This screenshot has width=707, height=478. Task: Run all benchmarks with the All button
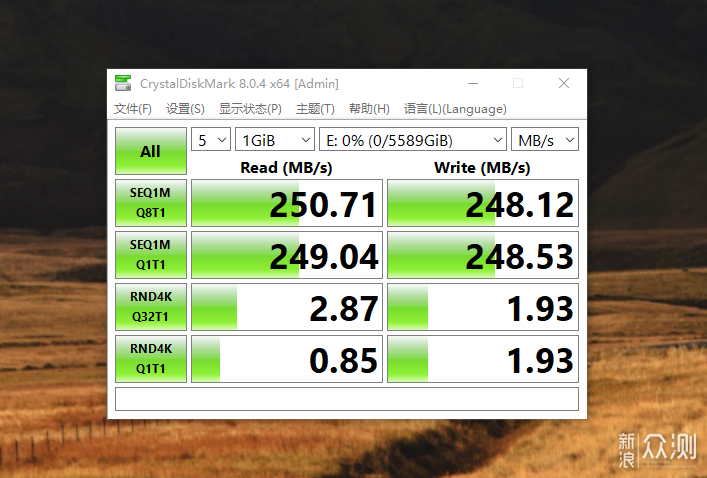[x=151, y=151]
